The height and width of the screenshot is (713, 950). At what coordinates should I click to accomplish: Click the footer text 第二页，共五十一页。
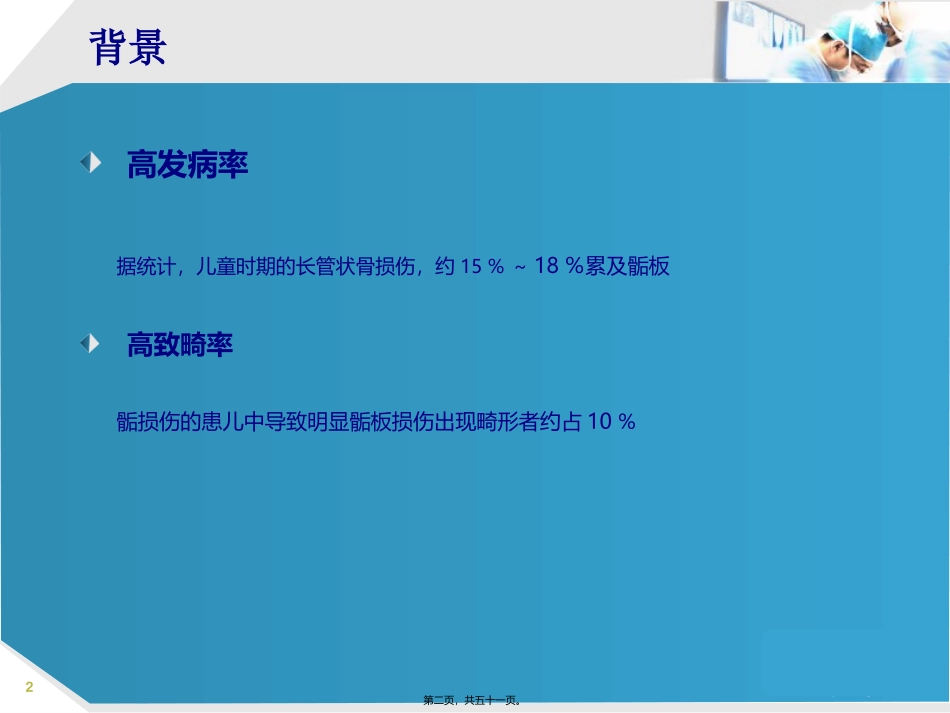click(473, 700)
